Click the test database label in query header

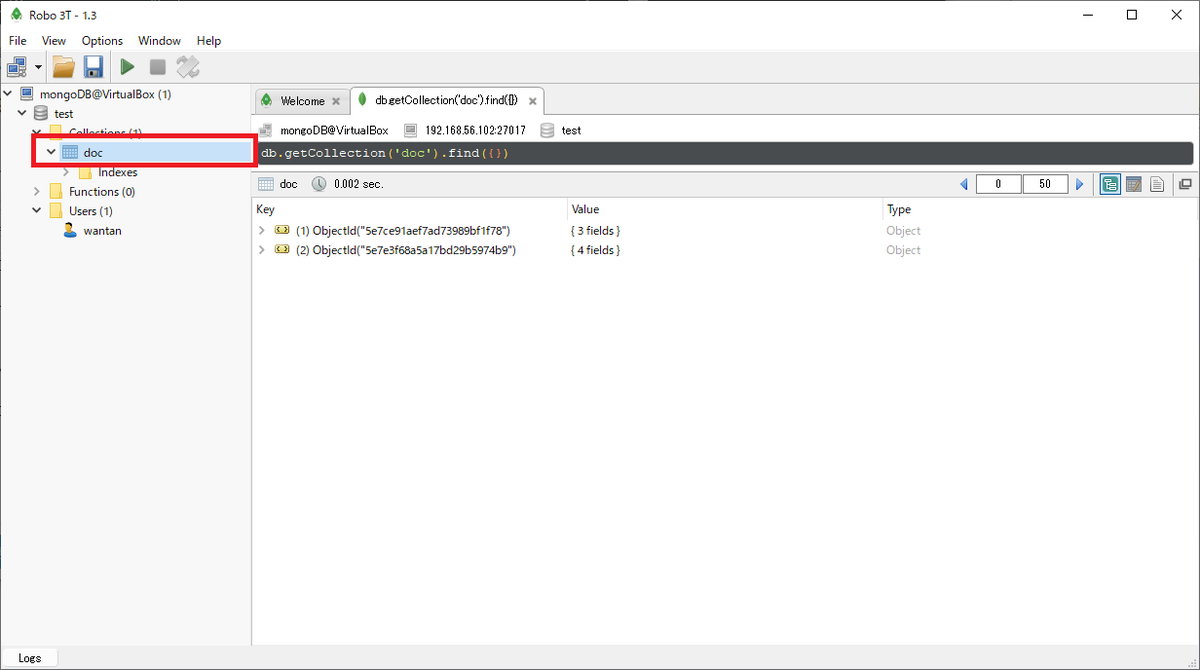point(571,130)
